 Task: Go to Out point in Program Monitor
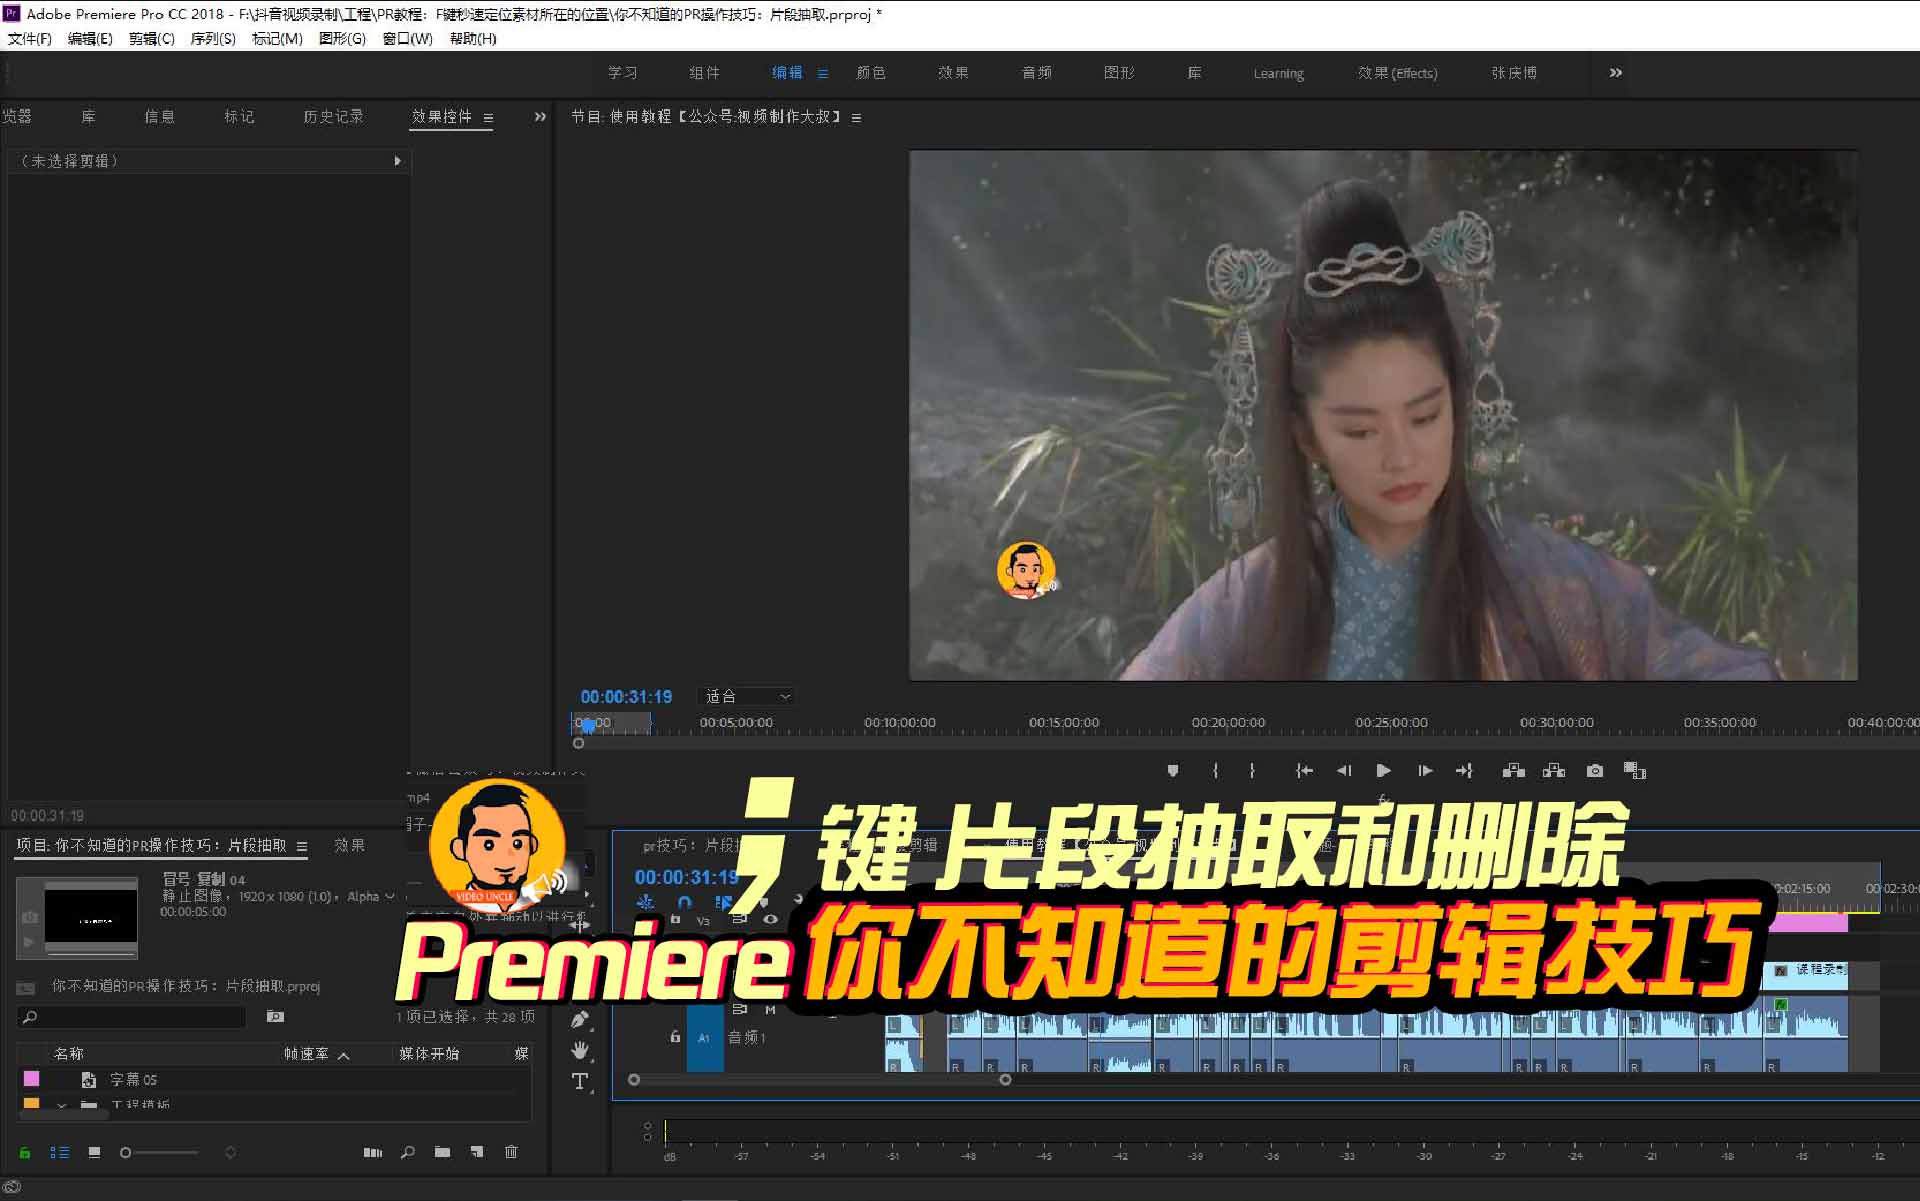coord(1464,770)
